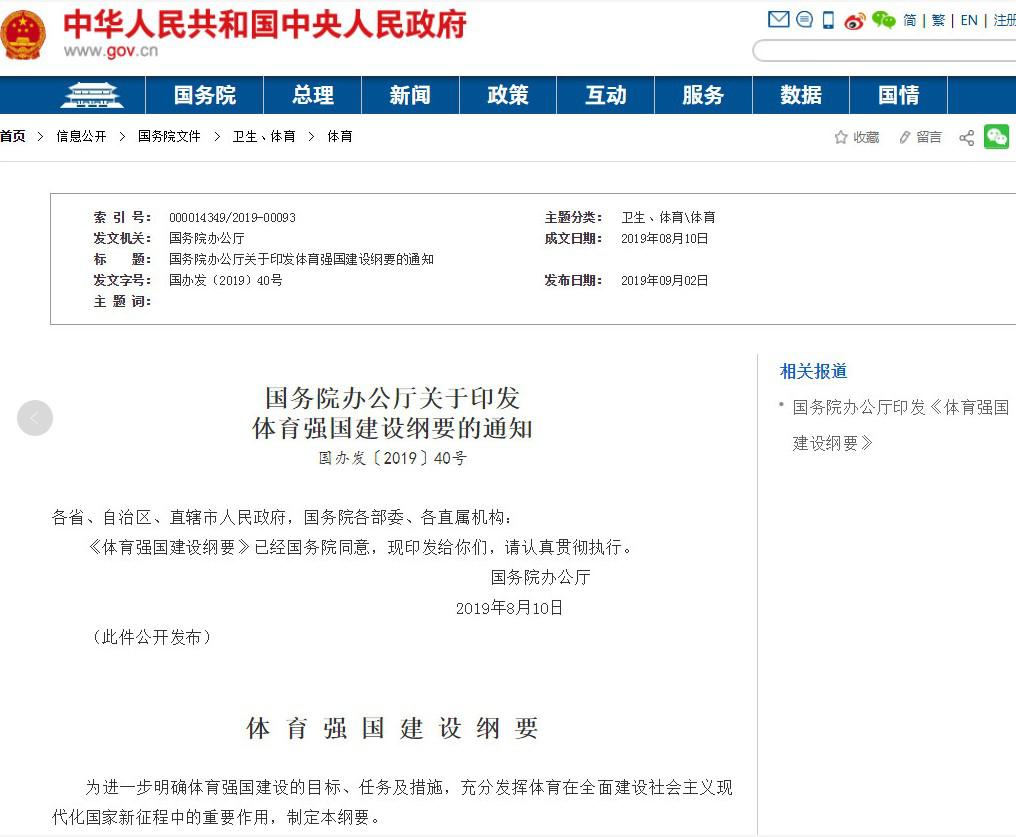Click the chat bubble icon in header

click(804, 19)
